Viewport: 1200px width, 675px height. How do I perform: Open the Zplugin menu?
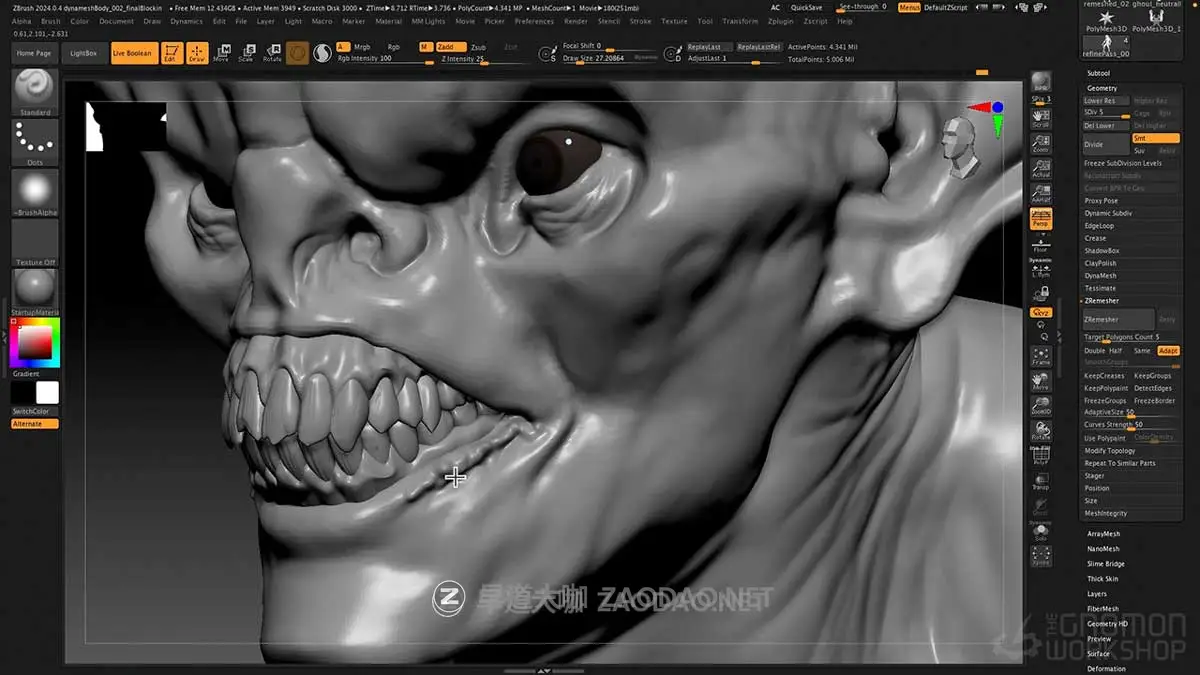(780, 21)
